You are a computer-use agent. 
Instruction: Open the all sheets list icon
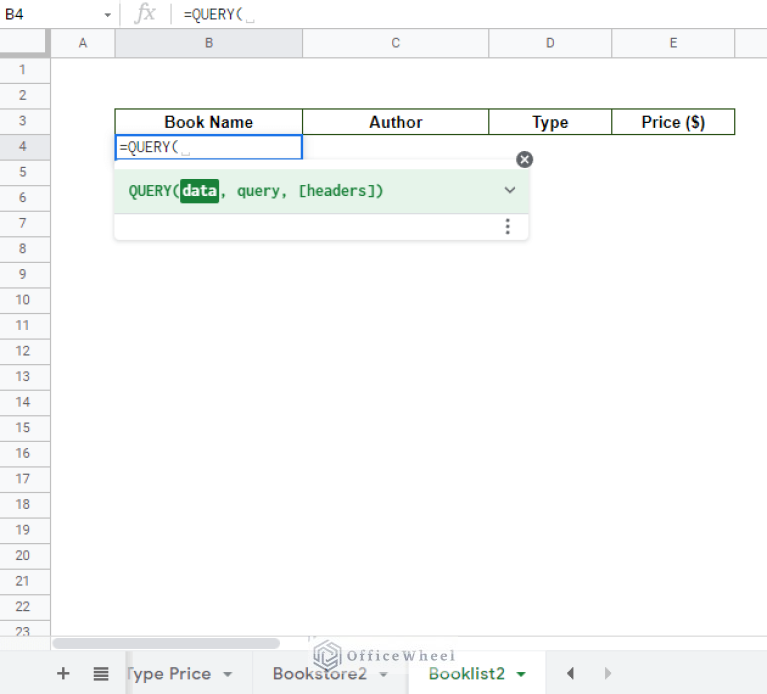point(101,674)
